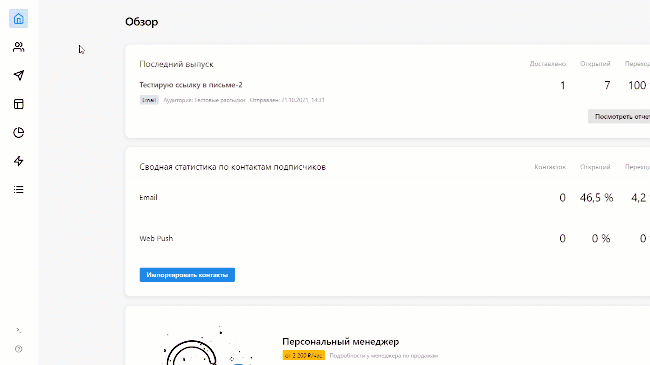Open the home overview icon in sidebar
This screenshot has width=650, height=365.
coord(19,19)
